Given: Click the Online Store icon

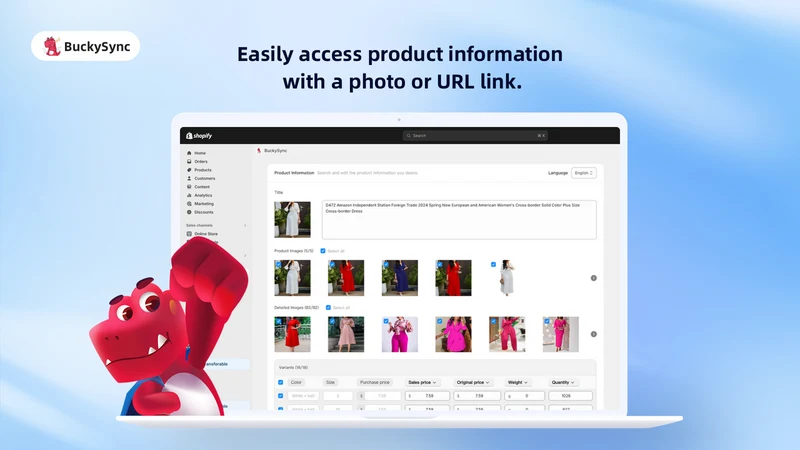Looking at the screenshot, I should pos(189,234).
